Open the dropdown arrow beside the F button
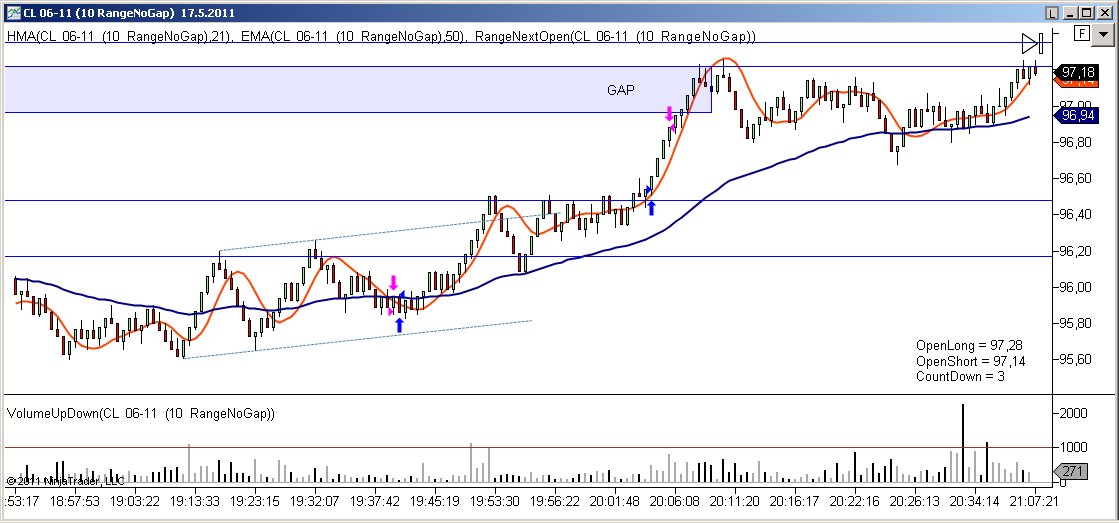Screen dimensions: 1119x523 [1103, 33]
